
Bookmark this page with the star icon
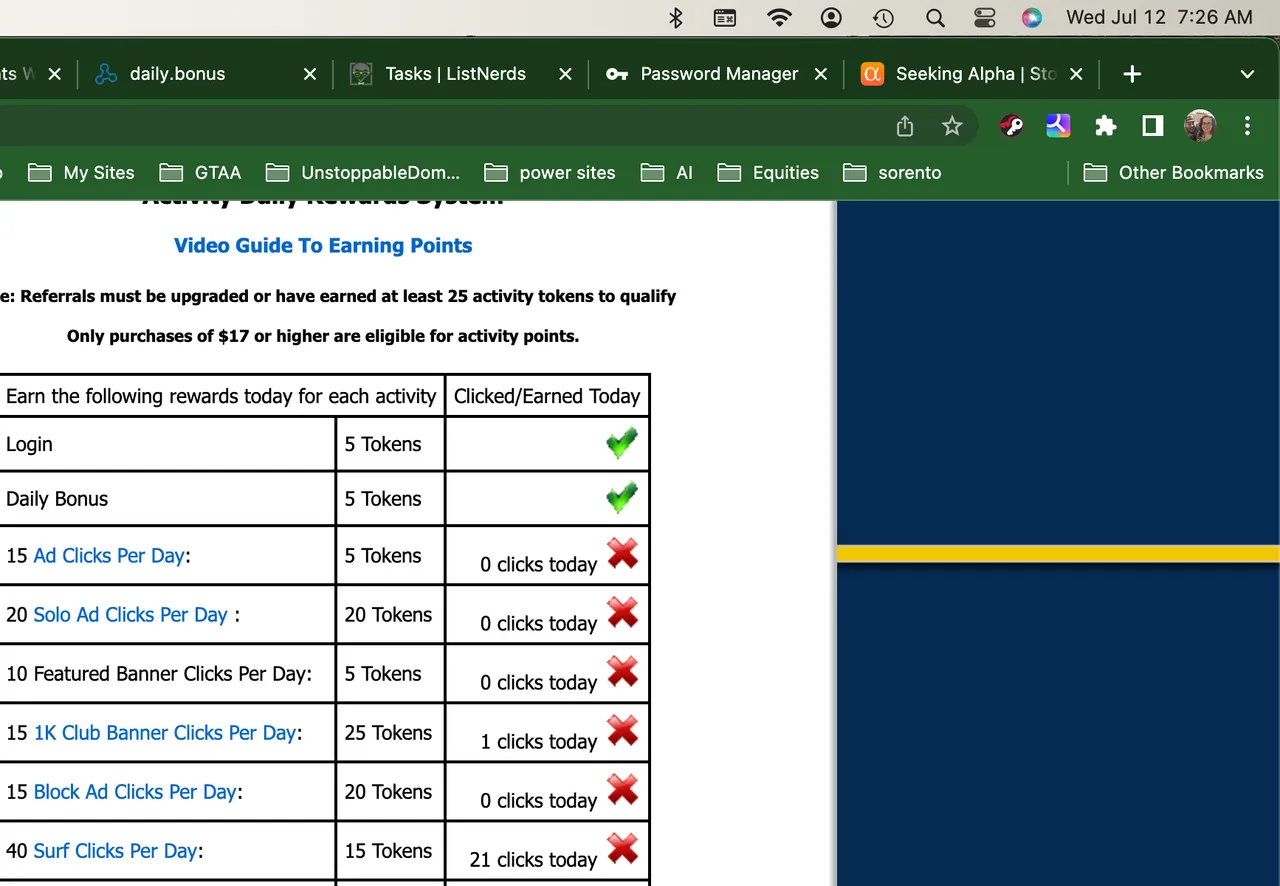(x=952, y=126)
